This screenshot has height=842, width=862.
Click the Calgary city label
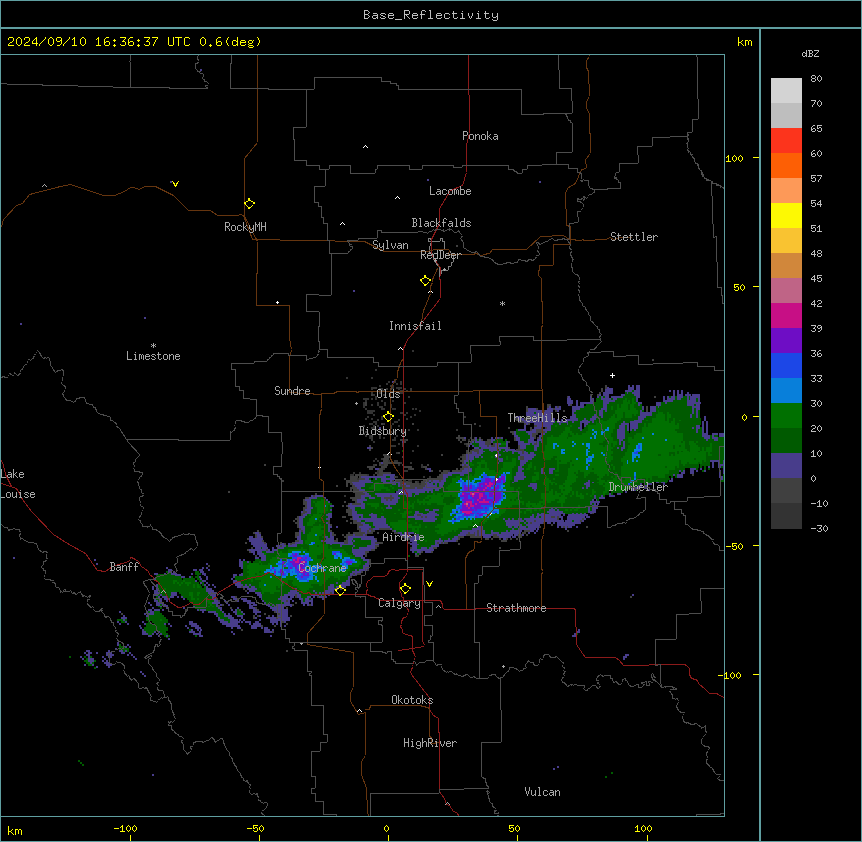[x=399, y=603]
